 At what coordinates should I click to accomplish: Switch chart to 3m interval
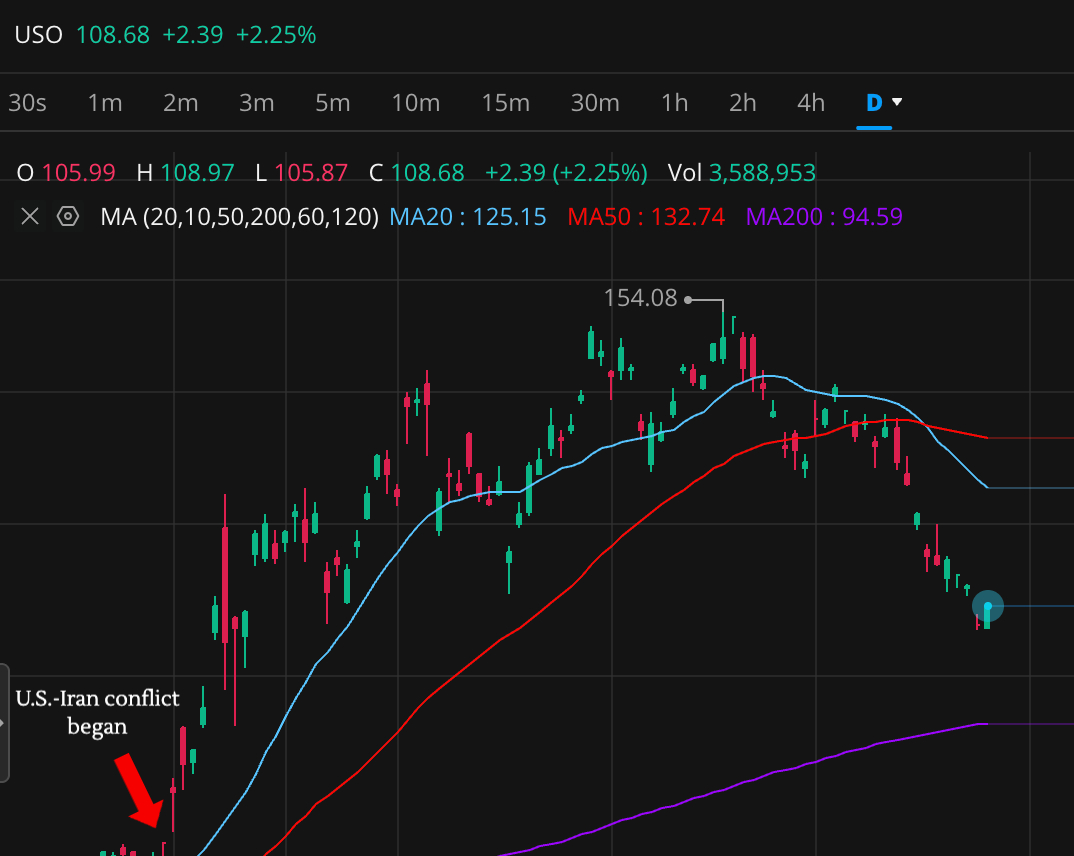257,103
